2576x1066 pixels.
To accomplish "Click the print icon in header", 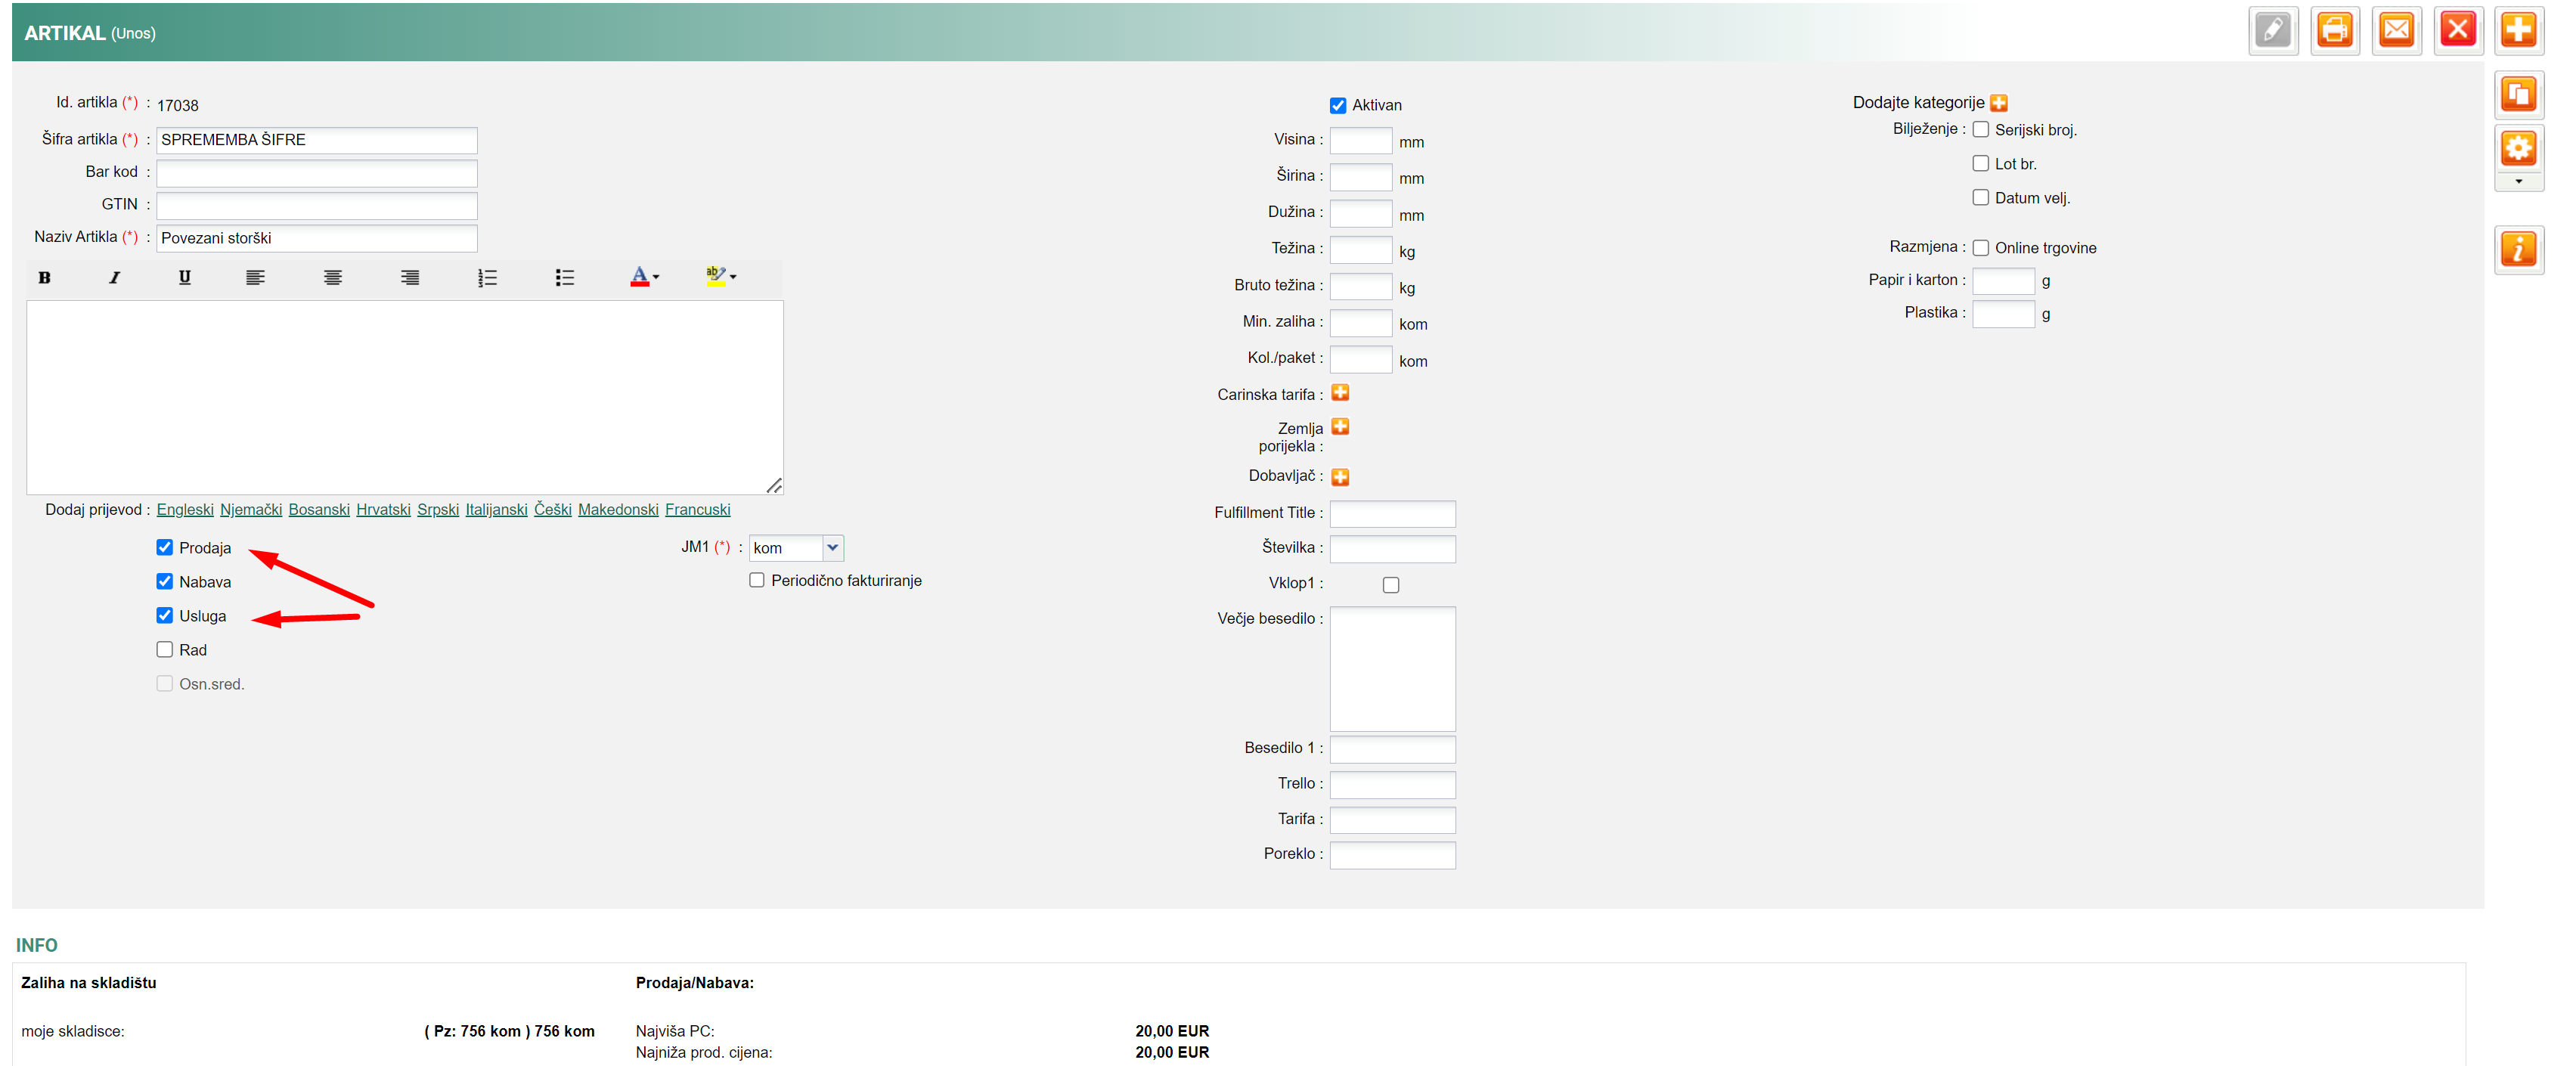I will (2334, 31).
